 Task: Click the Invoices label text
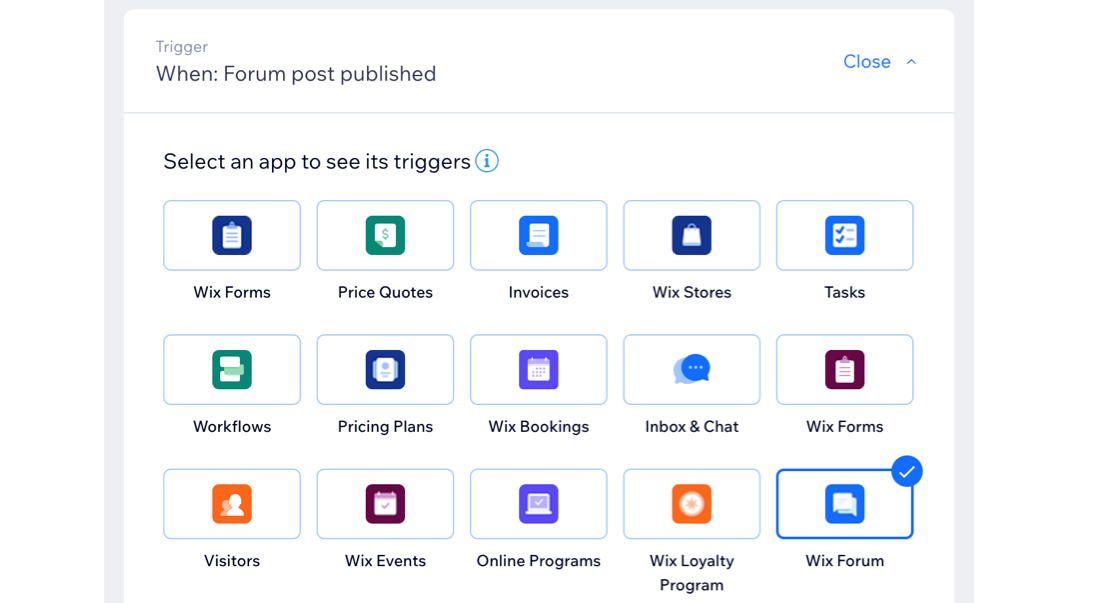[538, 292]
